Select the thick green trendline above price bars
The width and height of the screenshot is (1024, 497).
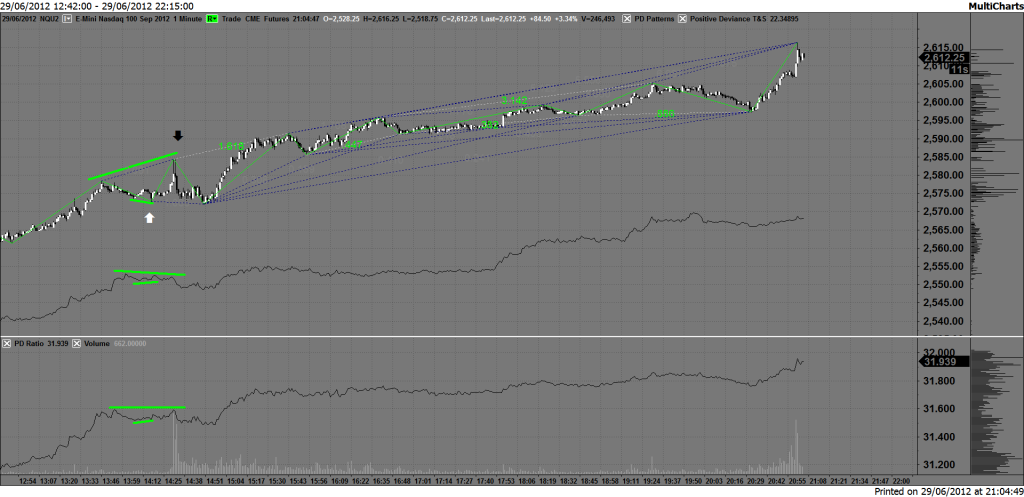click(x=132, y=166)
